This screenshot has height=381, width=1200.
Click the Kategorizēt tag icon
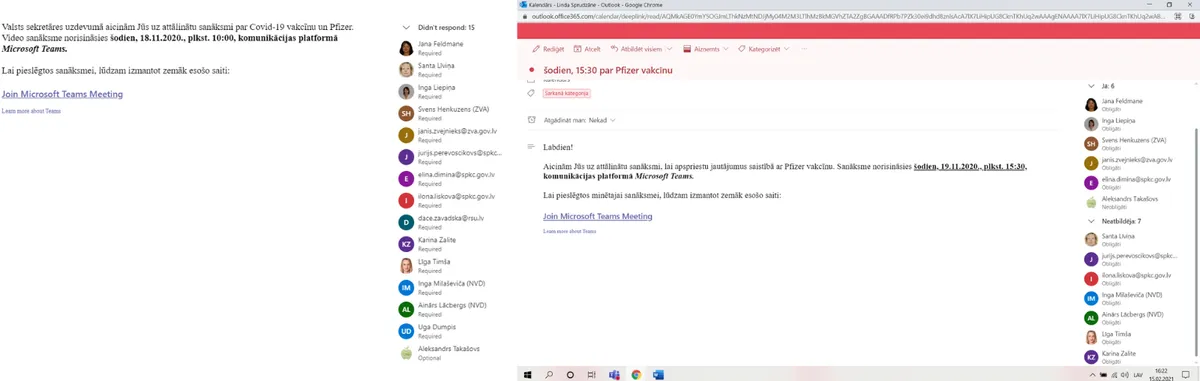coord(741,49)
